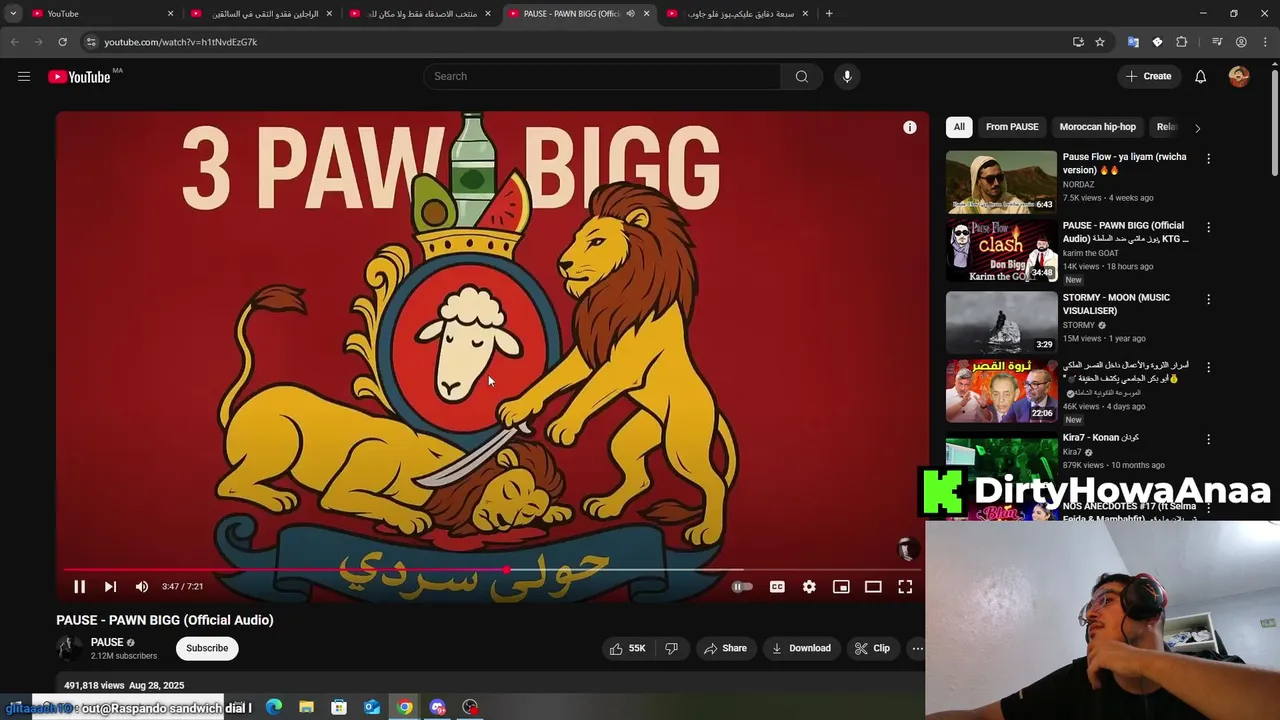Select the Moroccan hip-hop chip
This screenshot has height=720, width=1280.
coord(1097,127)
